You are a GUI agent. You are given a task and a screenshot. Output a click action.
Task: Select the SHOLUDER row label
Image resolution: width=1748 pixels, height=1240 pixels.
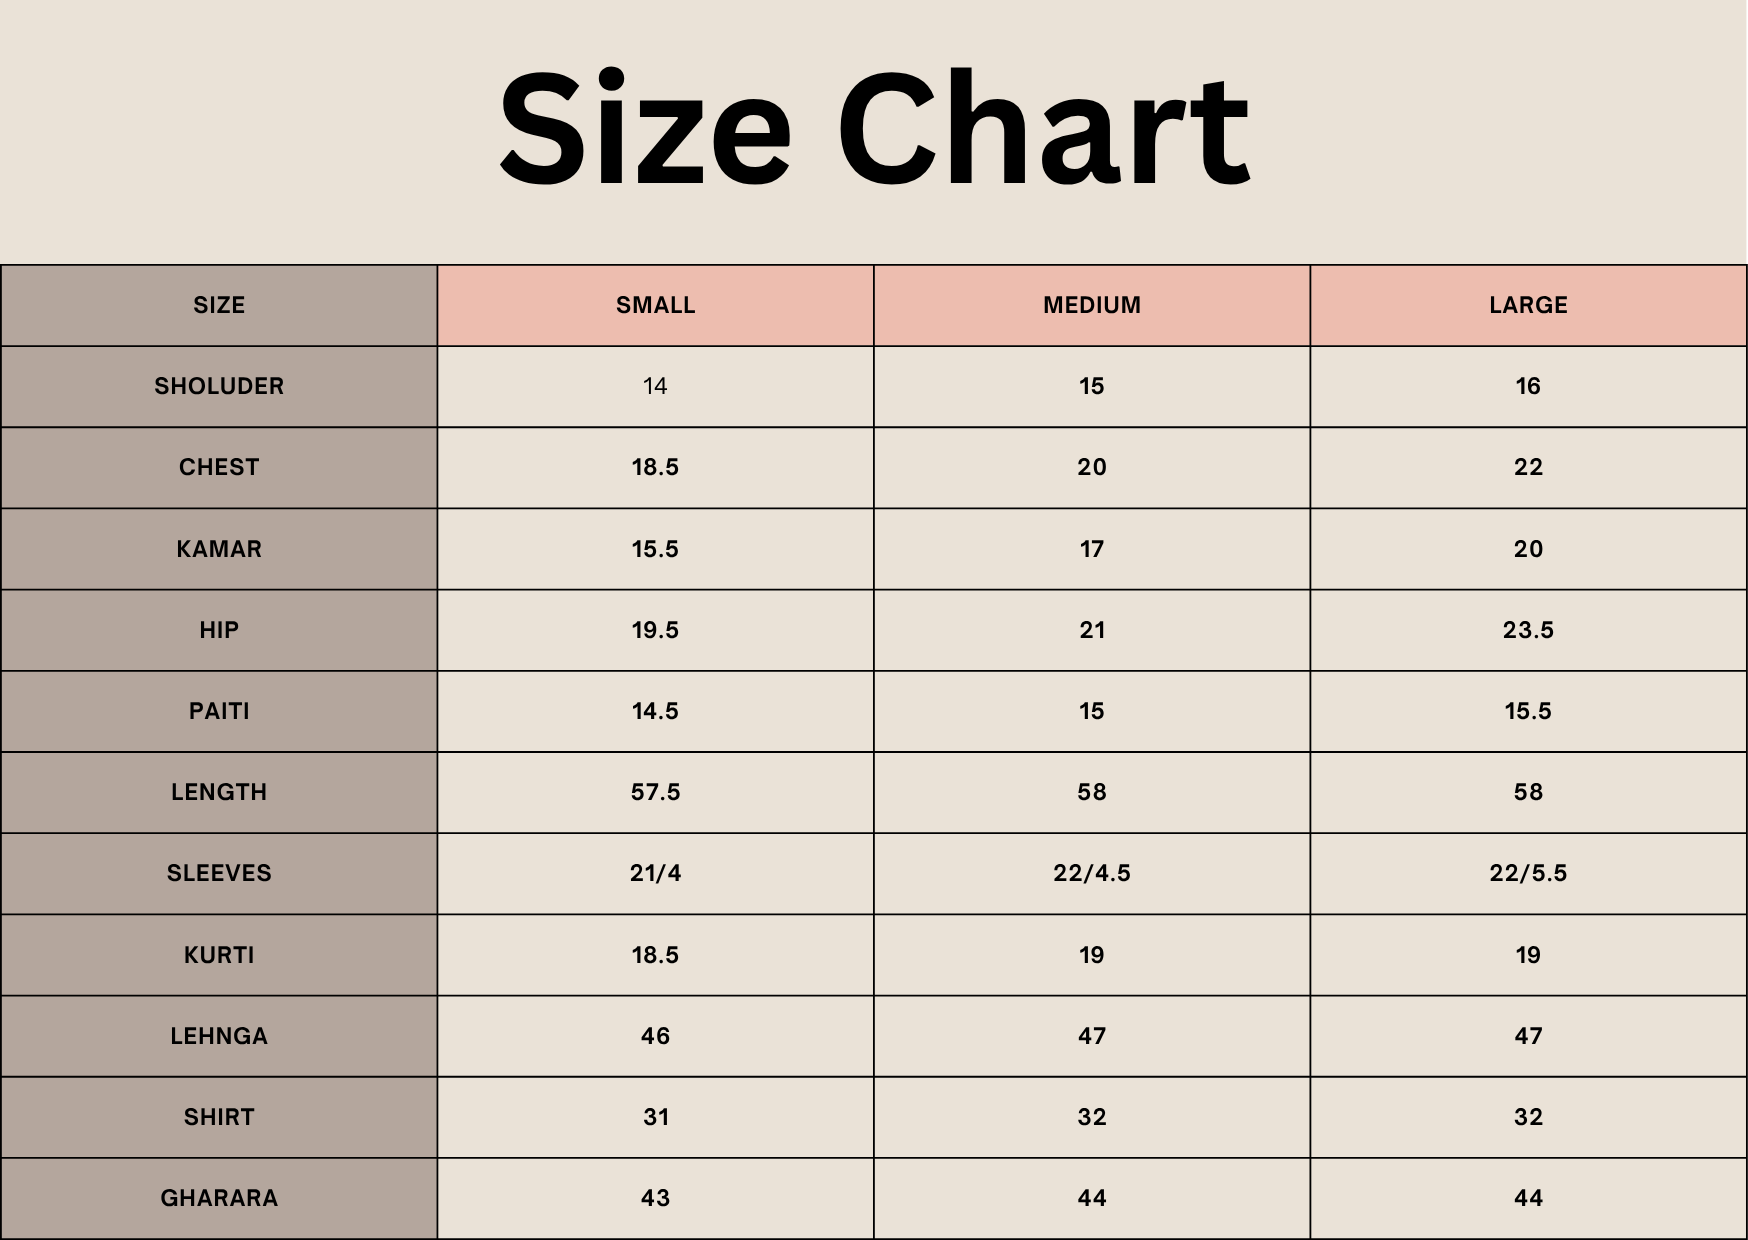pyautogui.click(x=219, y=386)
